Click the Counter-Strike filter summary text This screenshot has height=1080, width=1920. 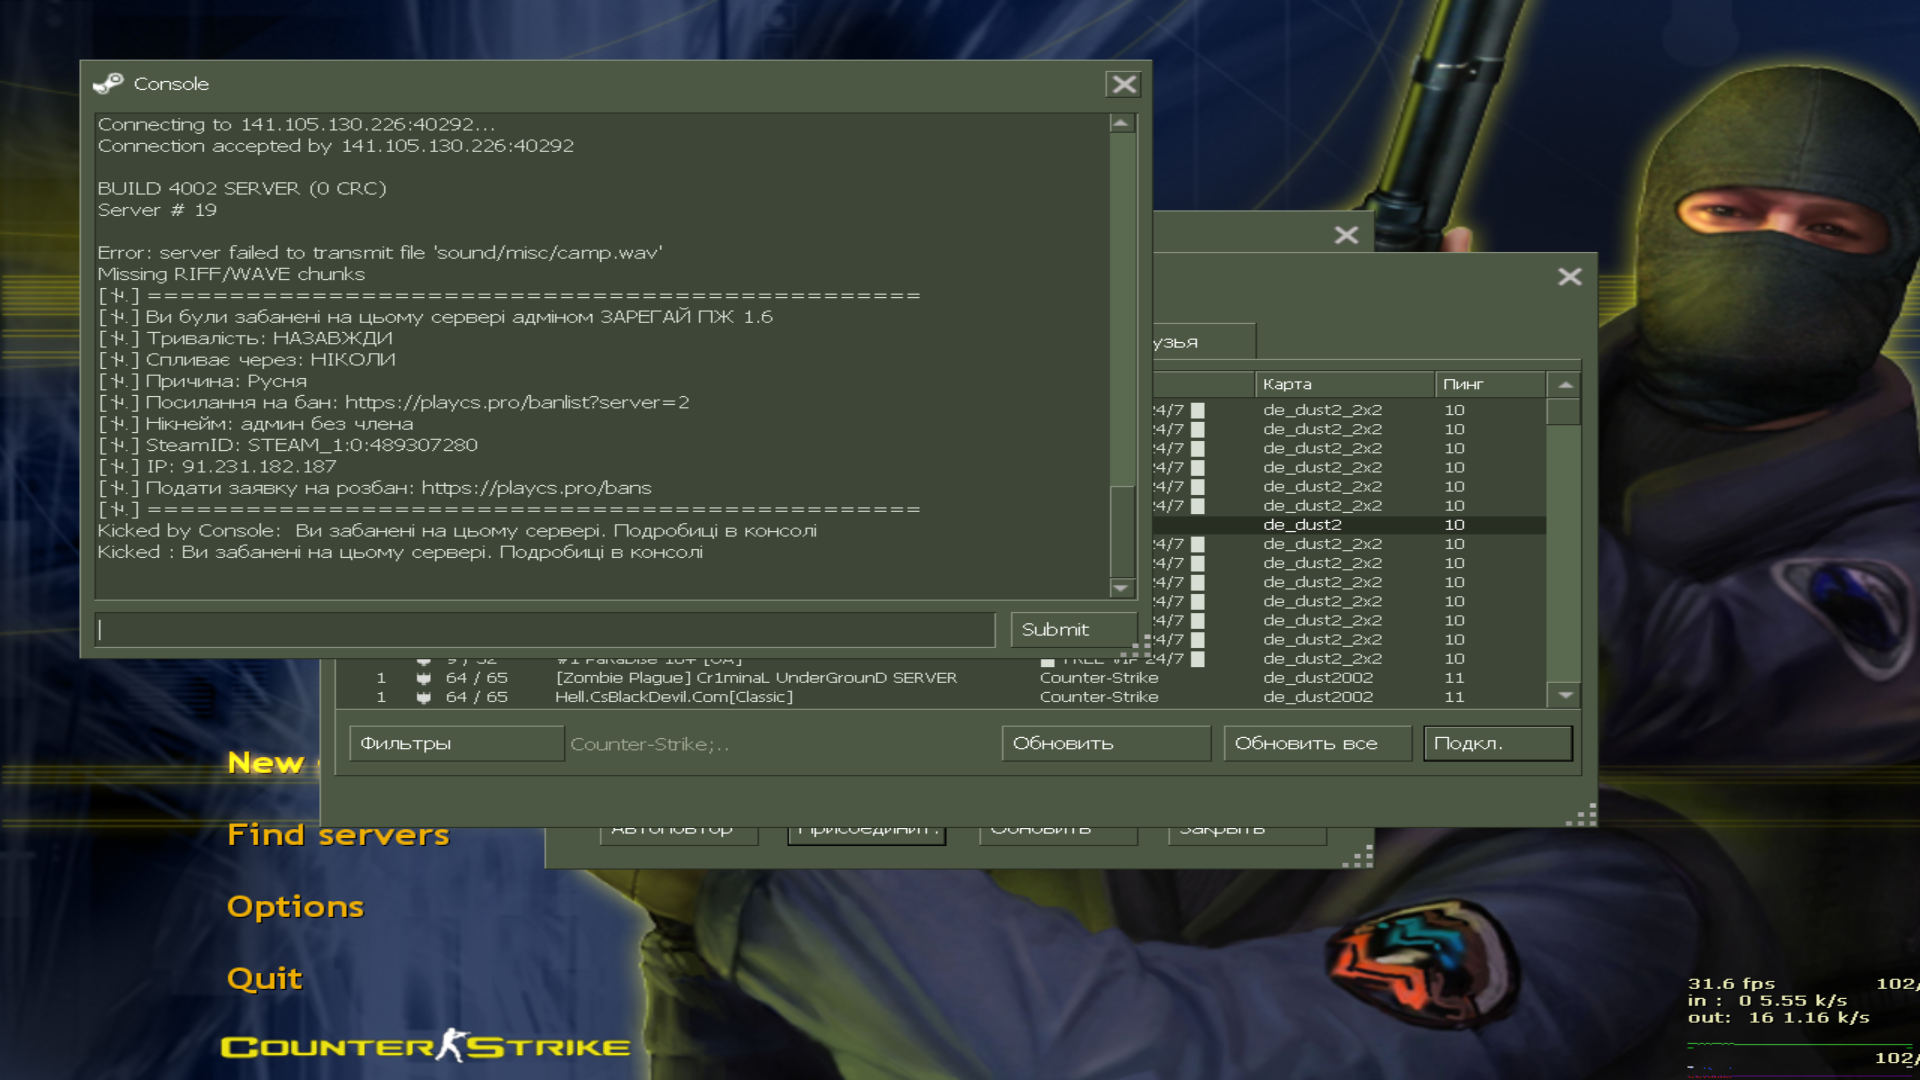(650, 744)
